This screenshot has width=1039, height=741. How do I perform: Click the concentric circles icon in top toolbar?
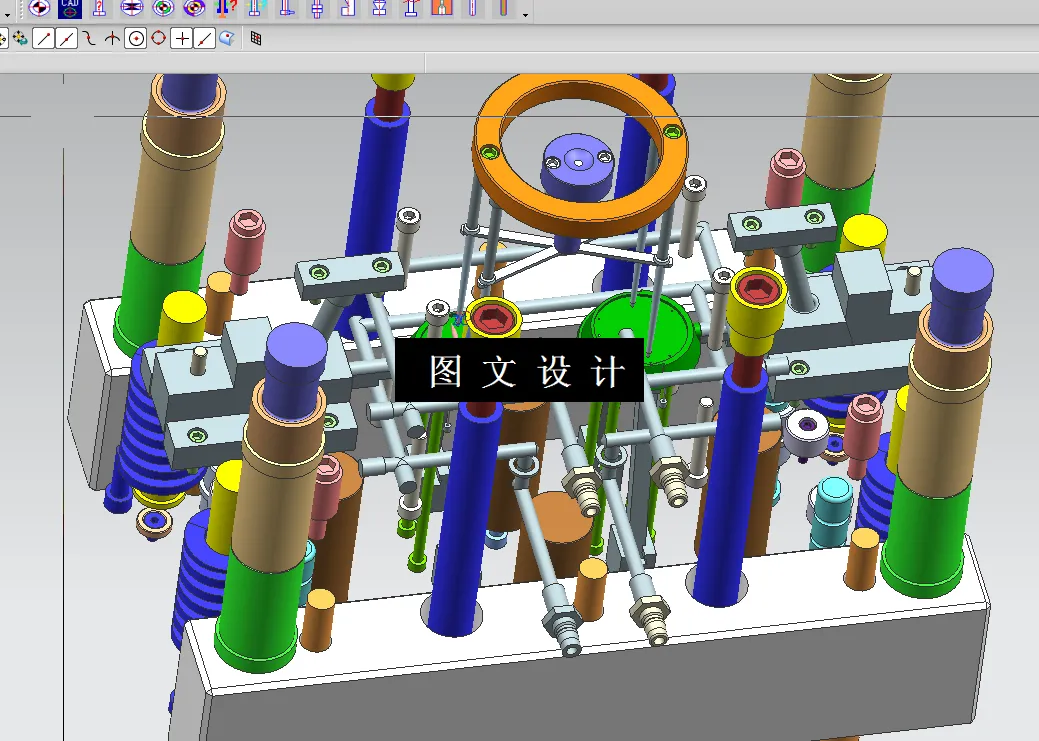[163, 9]
